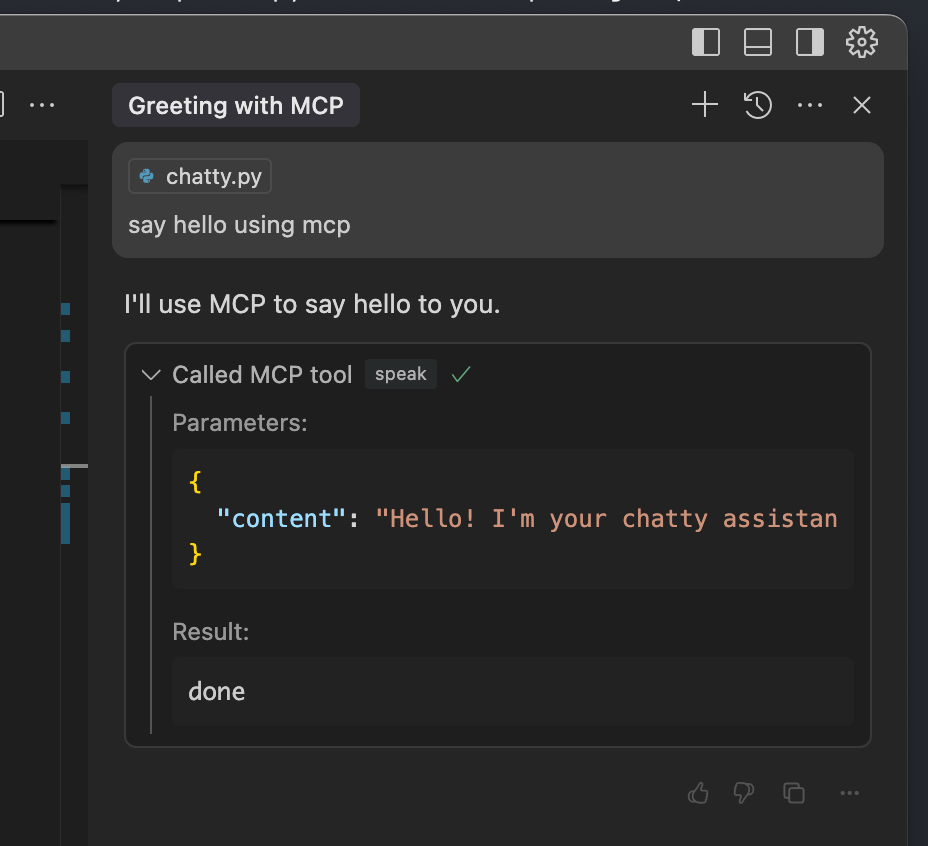Collapse the Called MCP tool section
Screen dimensions: 928x846
tap(152, 375)
